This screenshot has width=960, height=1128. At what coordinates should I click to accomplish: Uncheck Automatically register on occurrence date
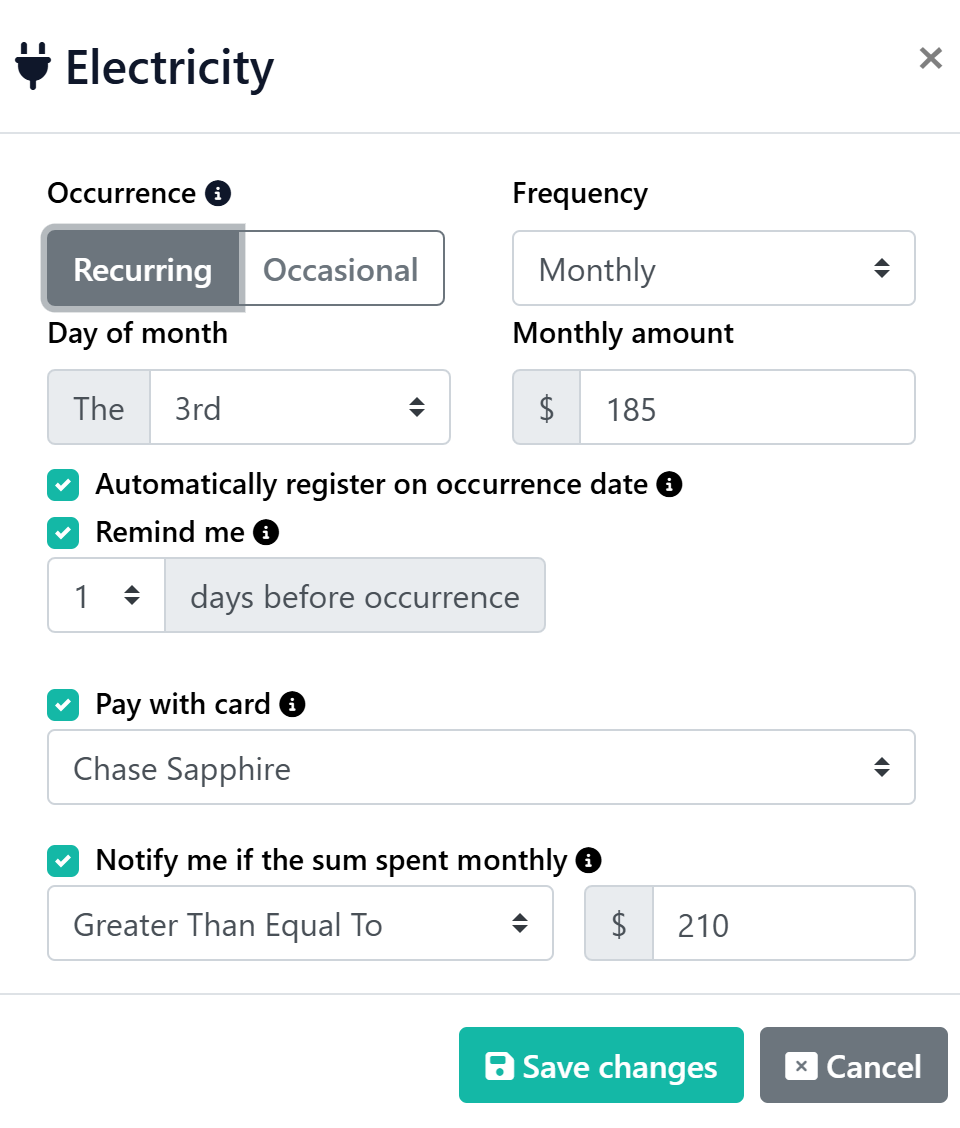click(x=63, y=484)
